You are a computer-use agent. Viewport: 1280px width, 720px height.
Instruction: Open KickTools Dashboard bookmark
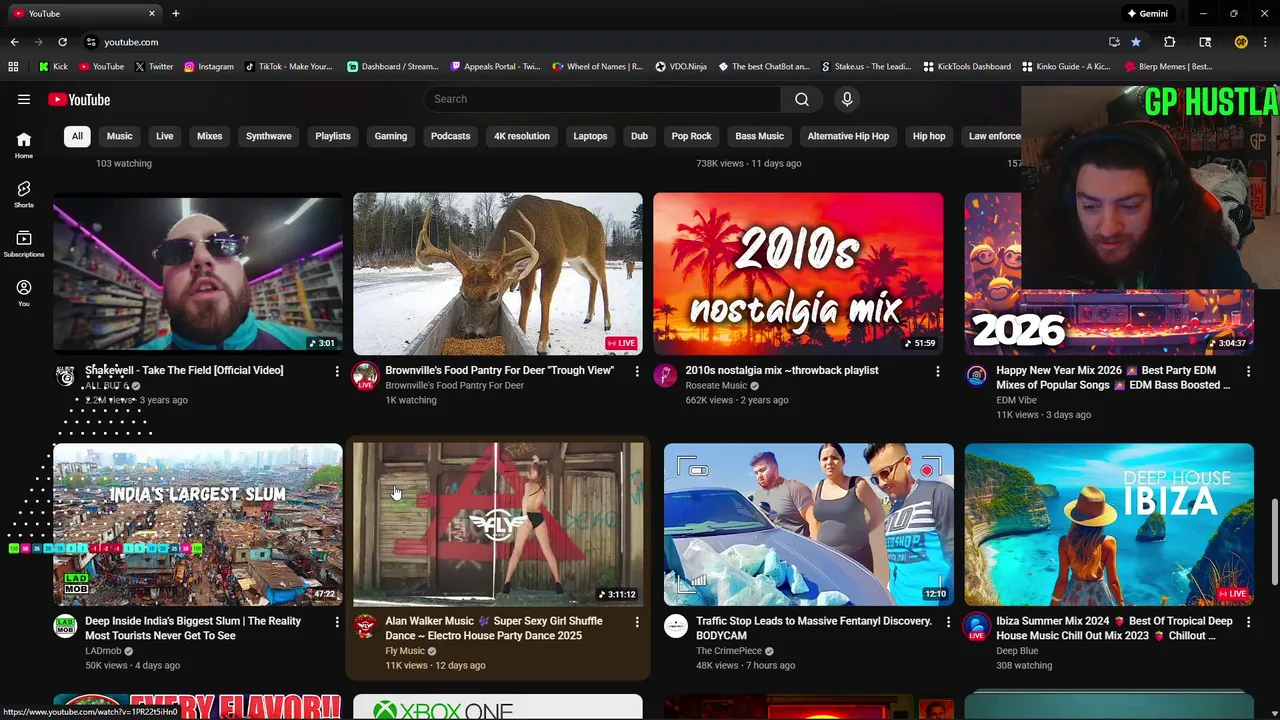tap(966, 67)
